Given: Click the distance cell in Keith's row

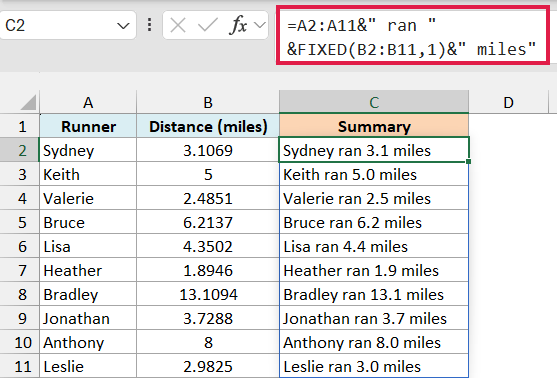Looking at the screenshot, I should [208, 174].
